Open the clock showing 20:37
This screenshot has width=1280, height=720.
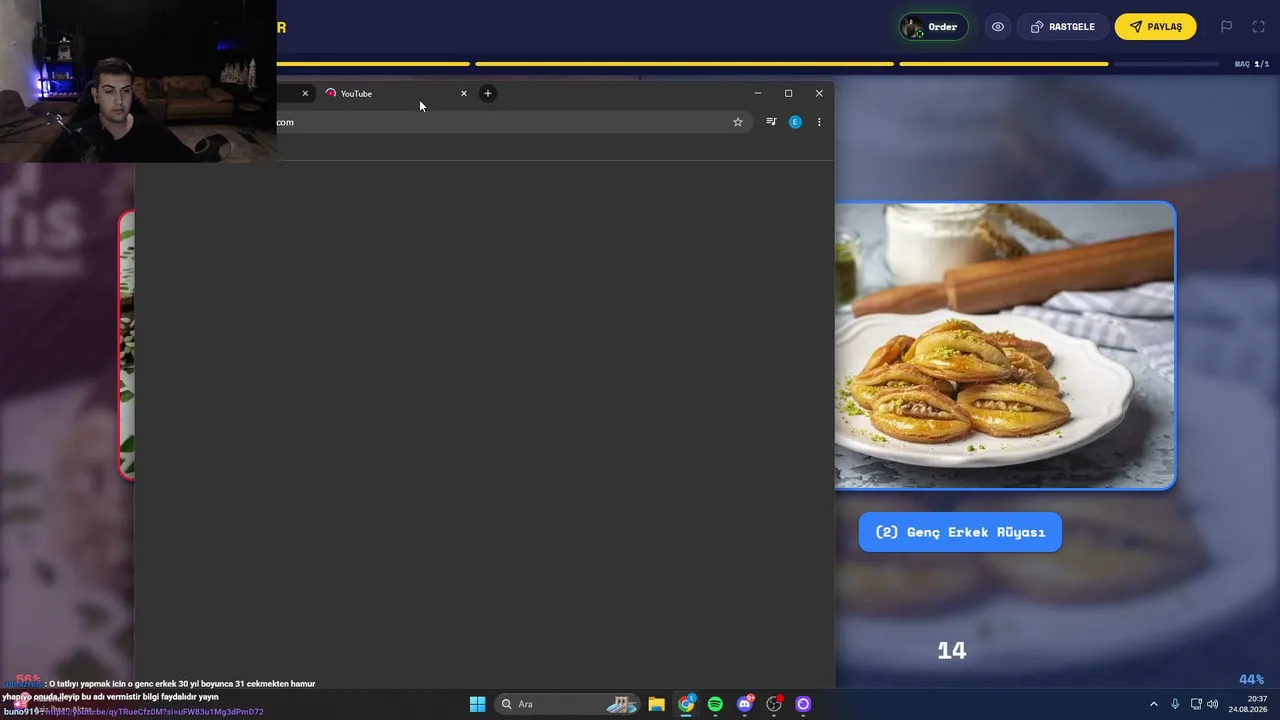[x=1248, y=704]
